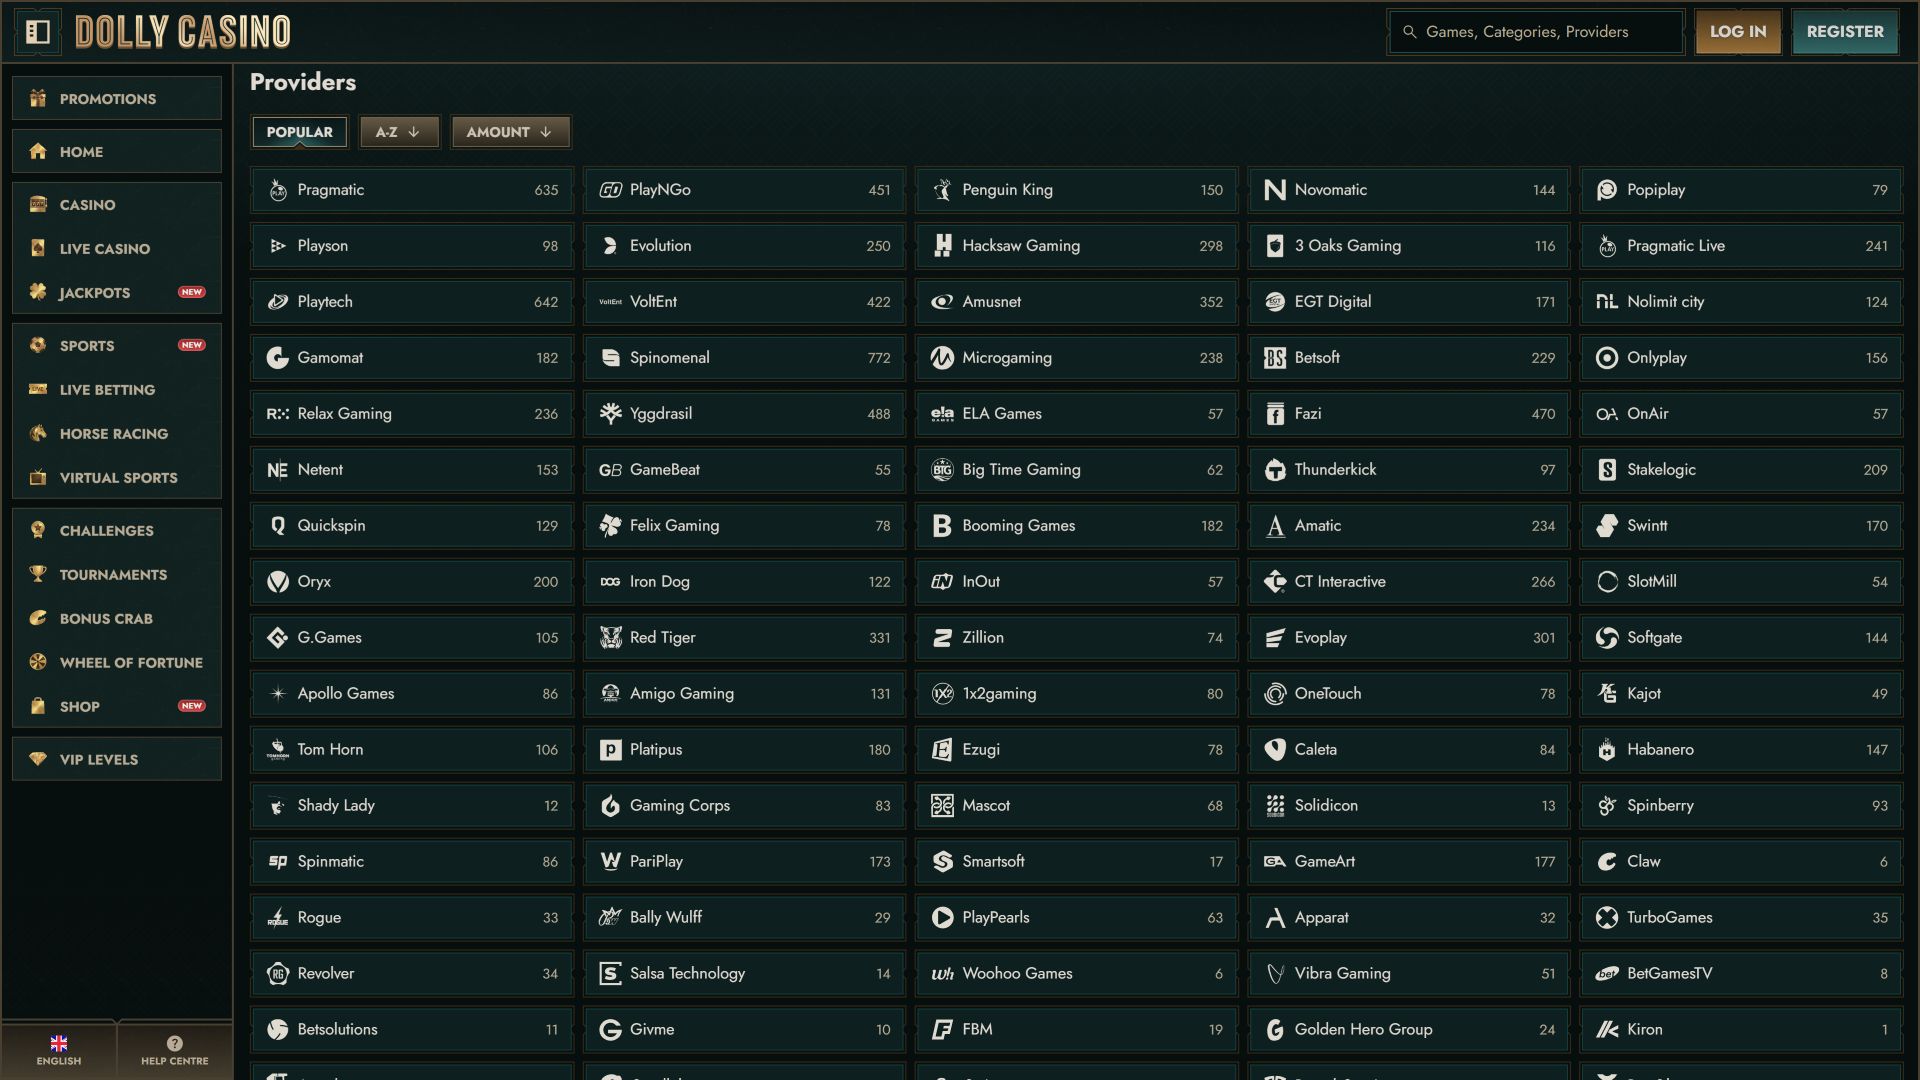Click the Wheel of Fortune icon
Viewport: 1920px width, 1080px height.
(38, 662)
